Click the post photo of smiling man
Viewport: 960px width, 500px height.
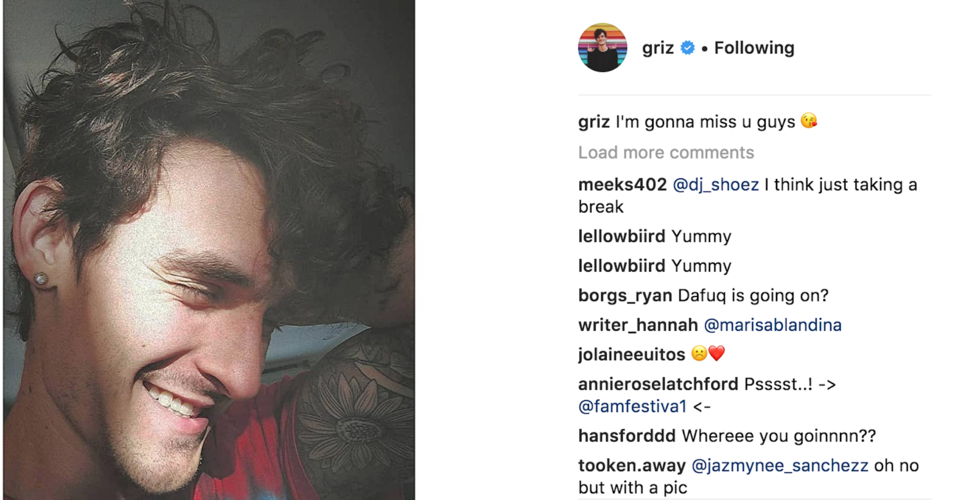click(208, 250)
